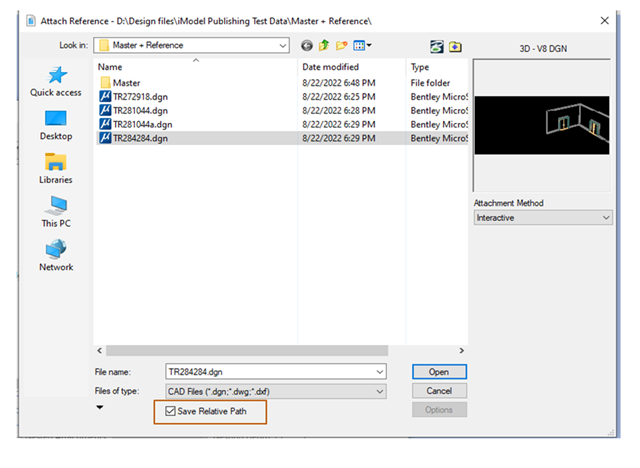The image size is (640, 468).
Task: Open the View menu grid icon
Action: click(x=362, y=45)
